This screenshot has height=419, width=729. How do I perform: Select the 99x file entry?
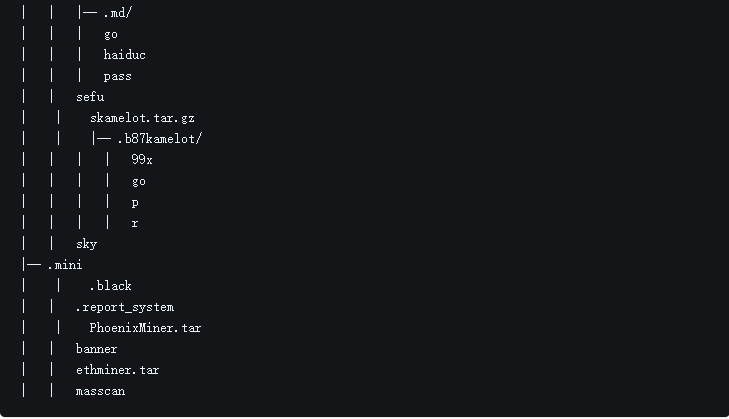point(142,160)
